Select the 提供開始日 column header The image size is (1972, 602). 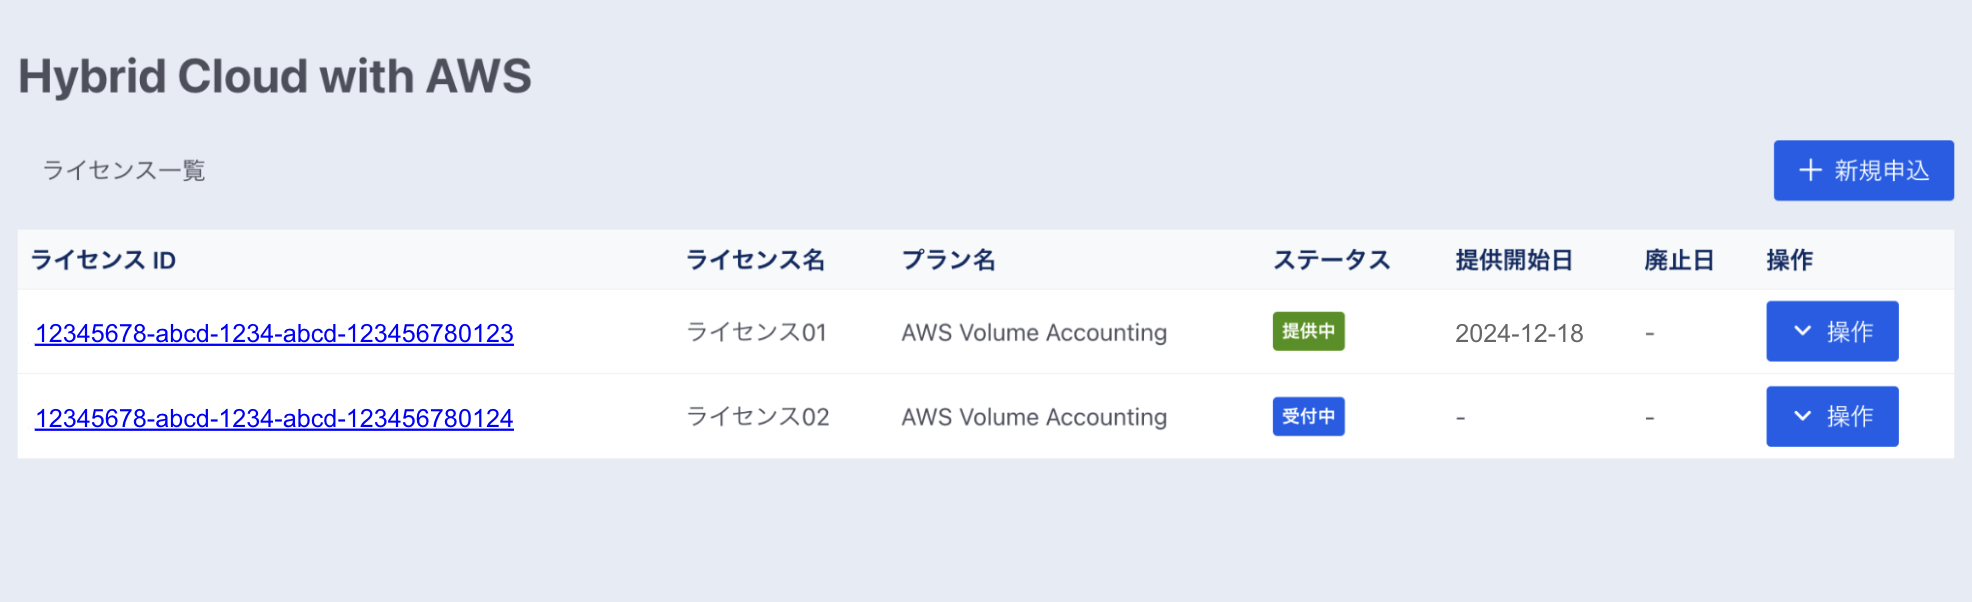1514,260
